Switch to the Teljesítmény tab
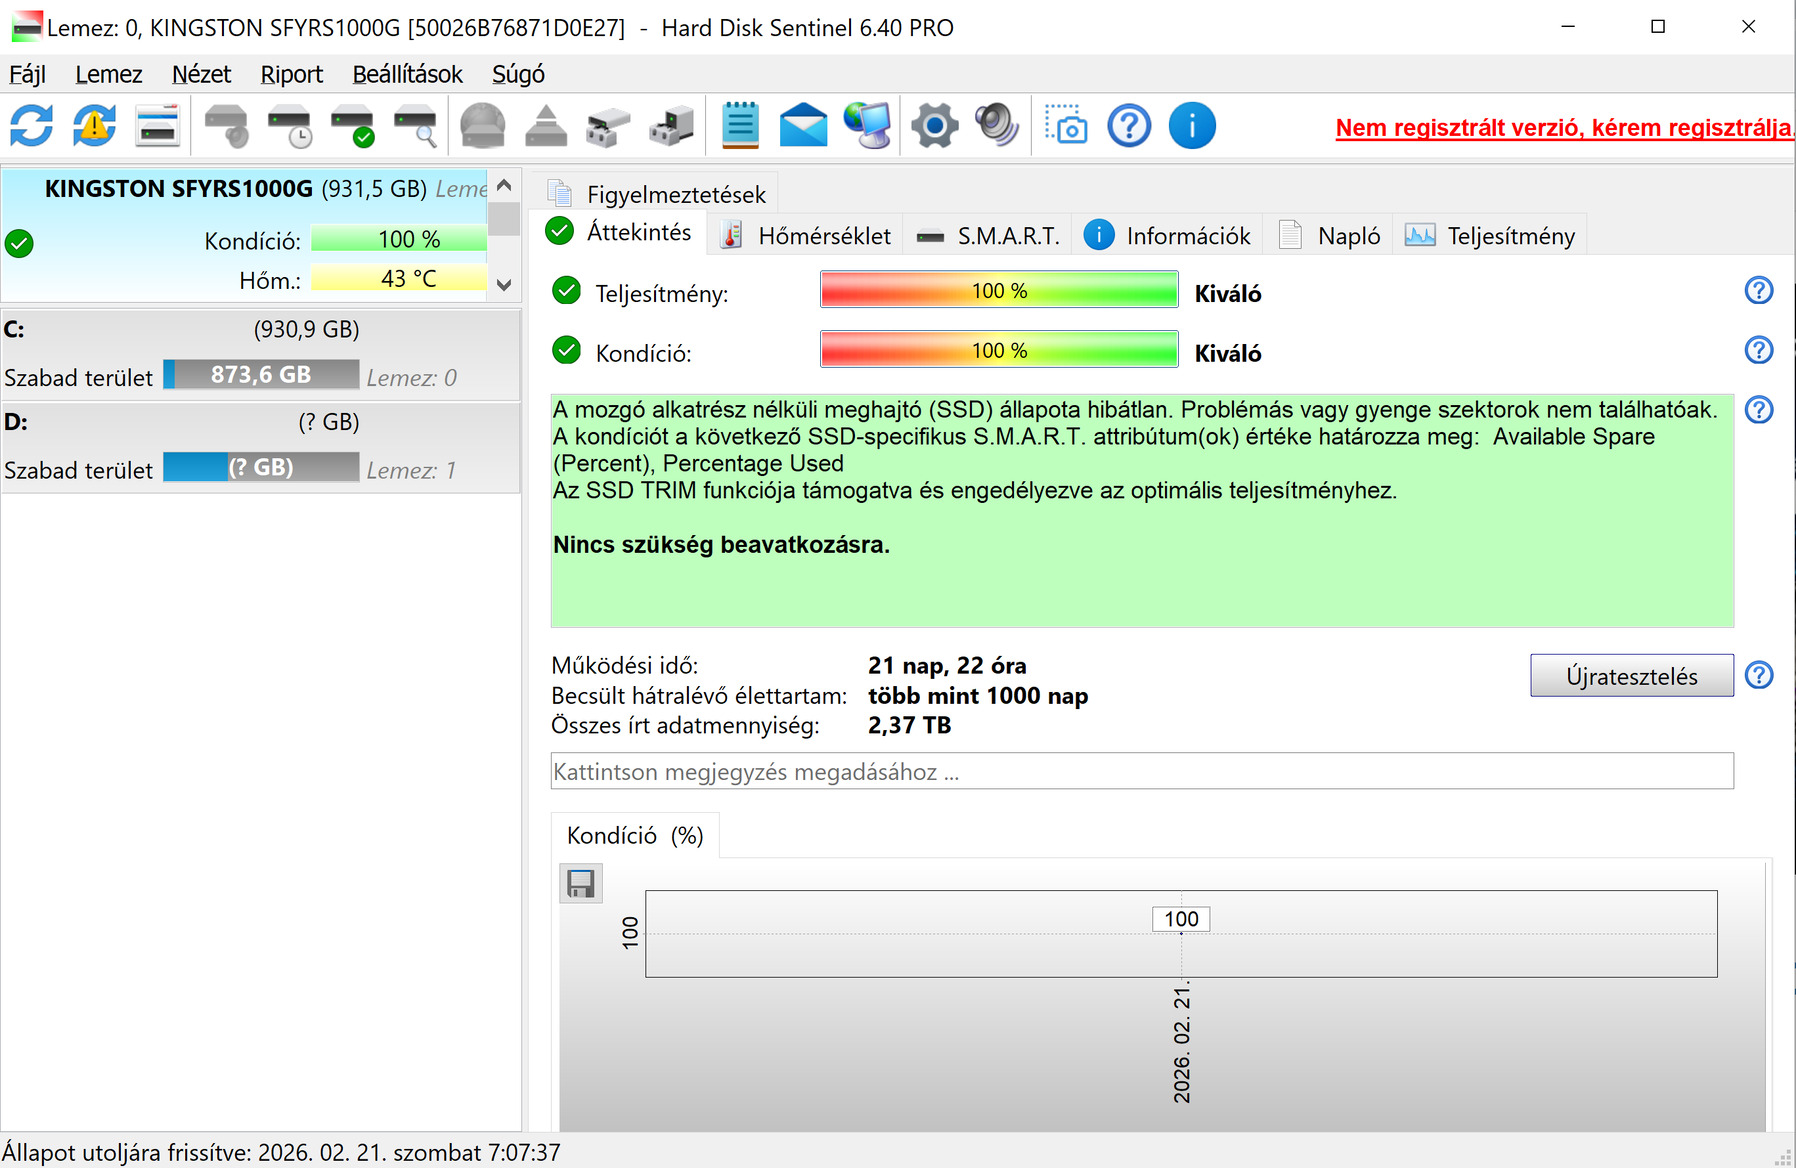 point(1490,236)
